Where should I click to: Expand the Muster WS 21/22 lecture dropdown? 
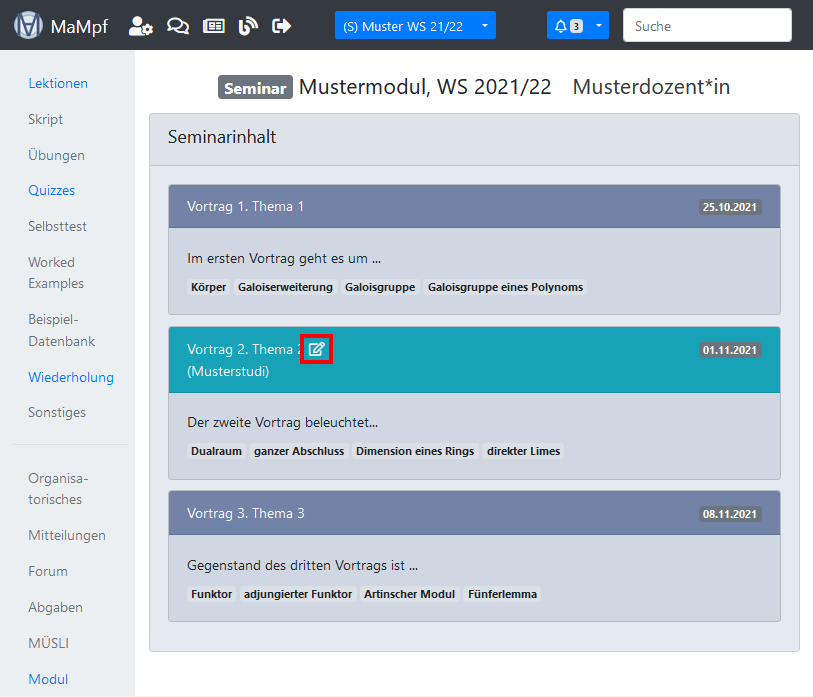point(415,26)
